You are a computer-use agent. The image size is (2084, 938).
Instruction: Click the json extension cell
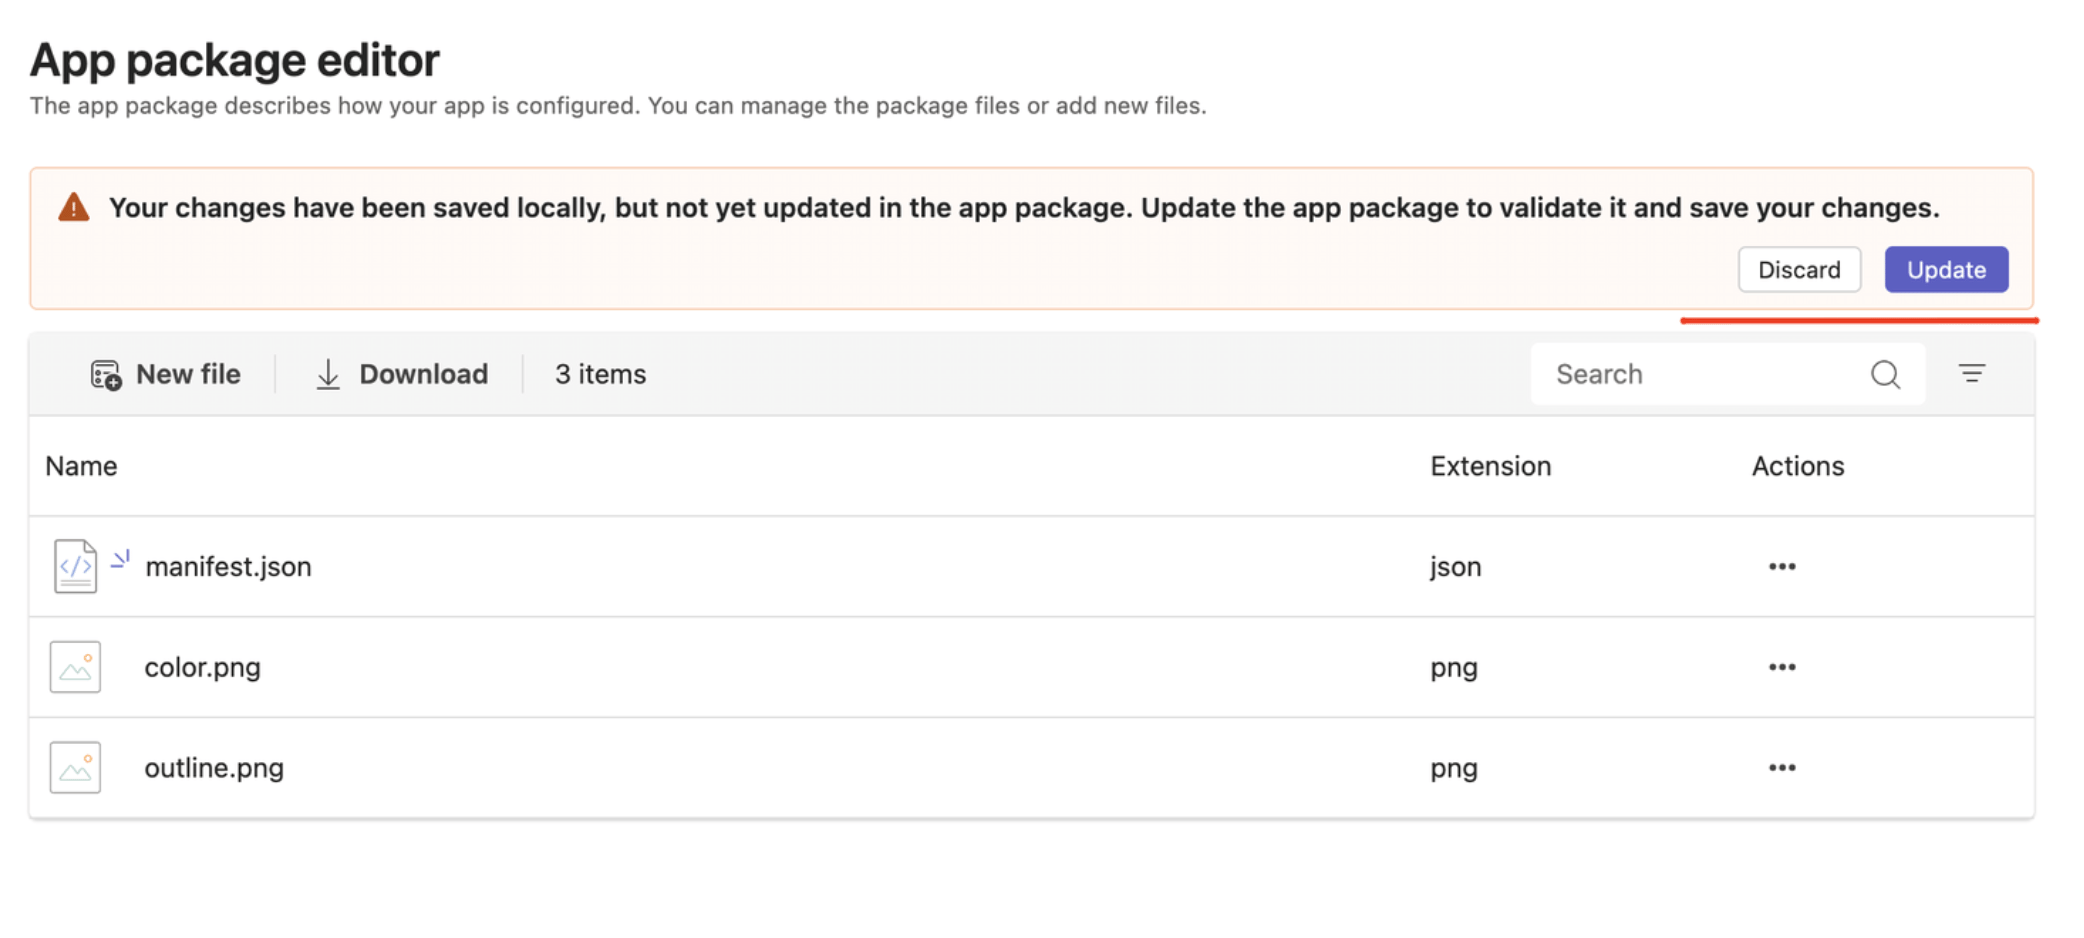click(x=1455, y=567)
